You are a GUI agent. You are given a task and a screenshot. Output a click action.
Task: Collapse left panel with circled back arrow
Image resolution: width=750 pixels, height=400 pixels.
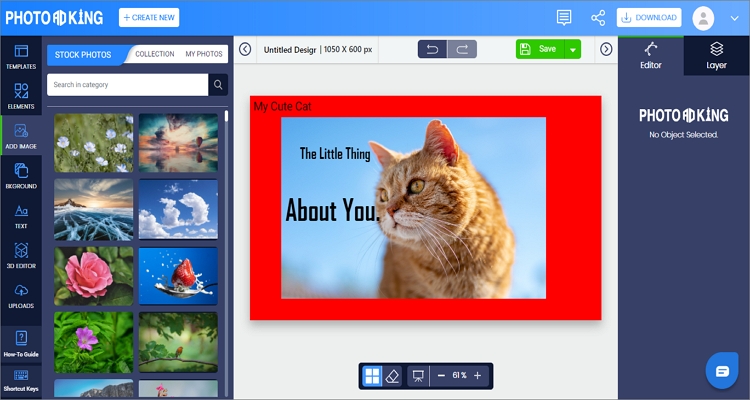click(245, 49)
